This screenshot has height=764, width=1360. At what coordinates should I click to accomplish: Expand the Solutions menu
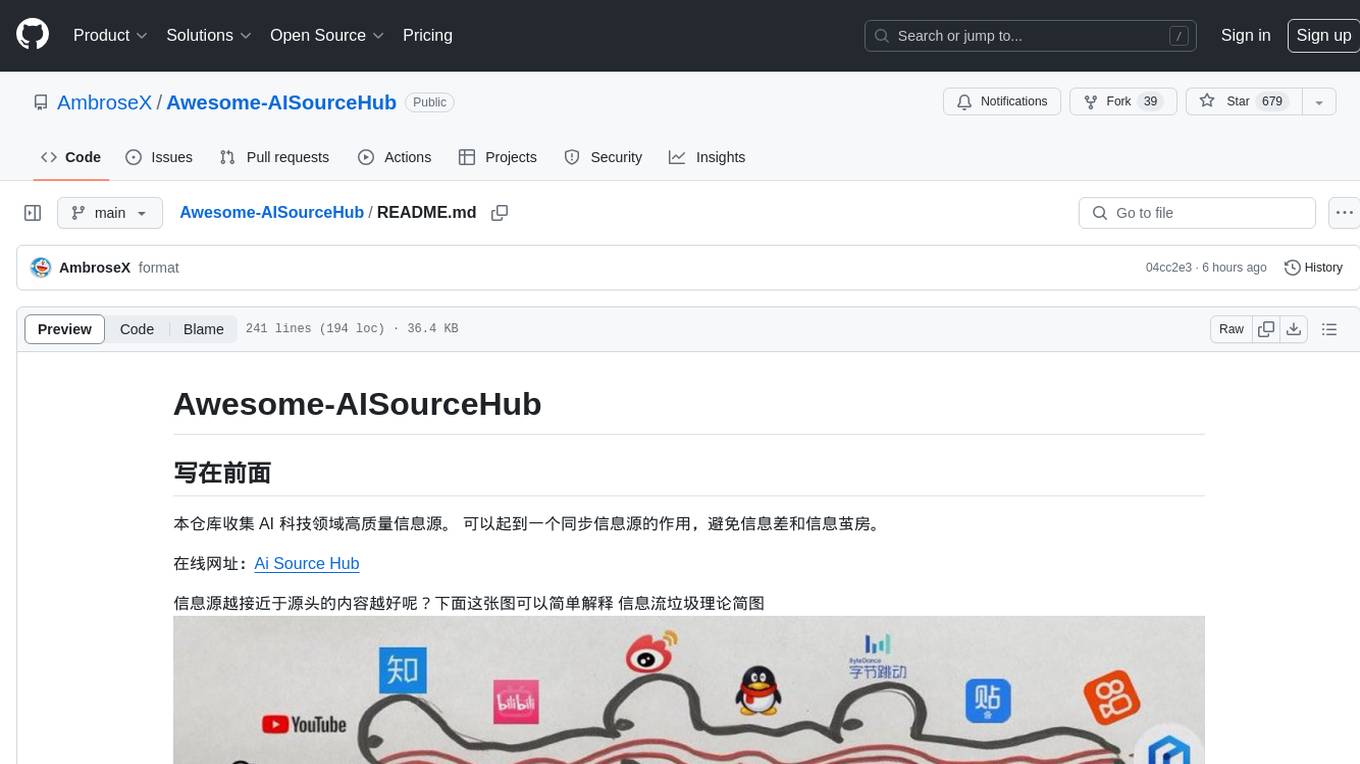pos(208,35)
